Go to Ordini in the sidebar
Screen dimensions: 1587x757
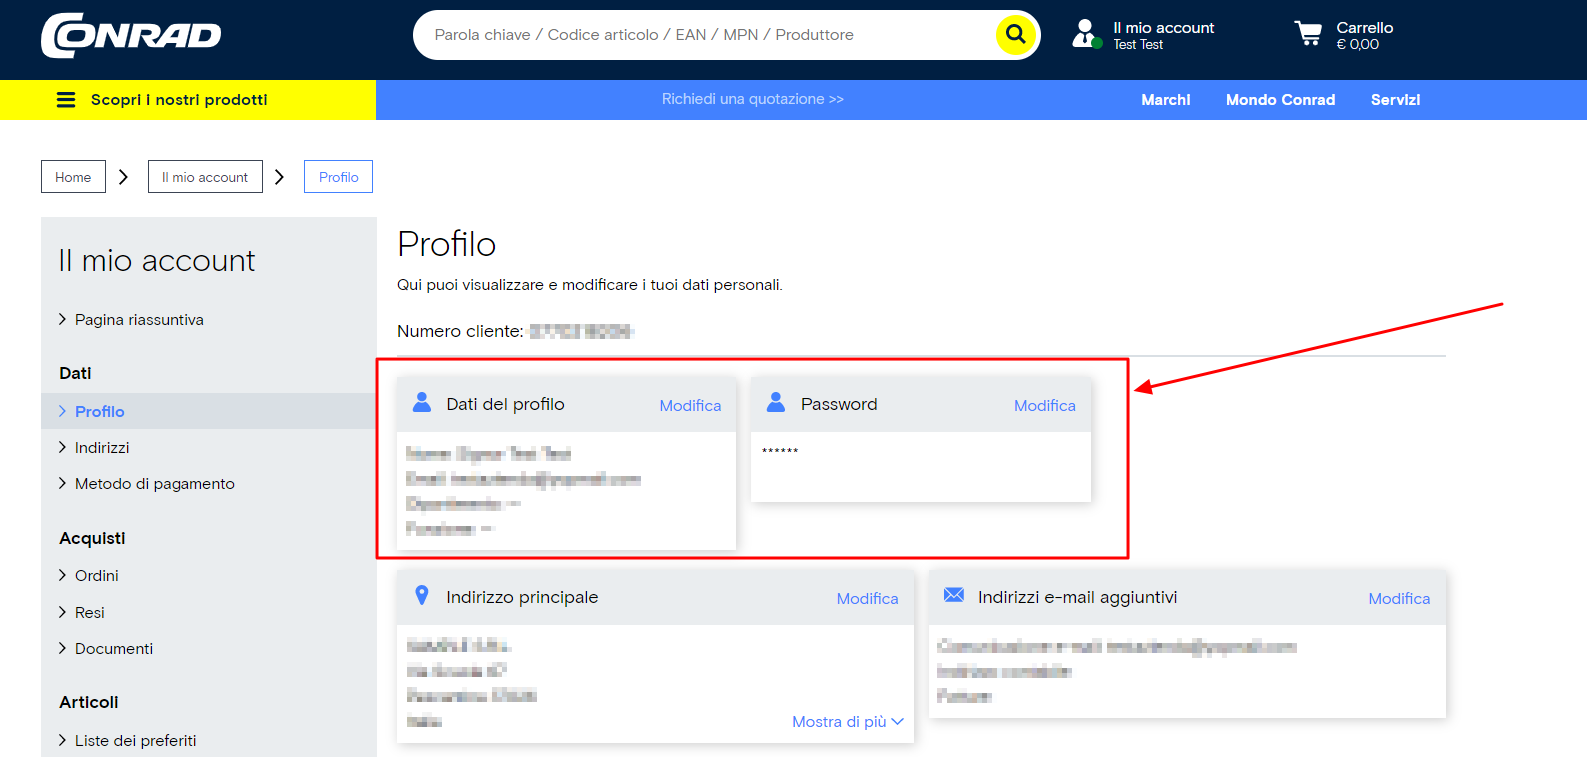click(x=96, y=576)
